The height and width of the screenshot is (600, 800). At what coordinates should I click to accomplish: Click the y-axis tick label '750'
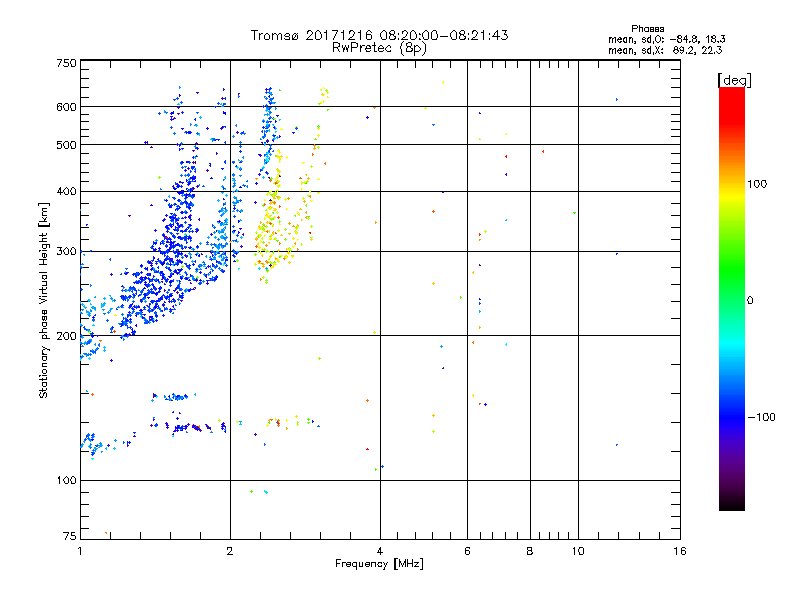(x=66, y=63)
